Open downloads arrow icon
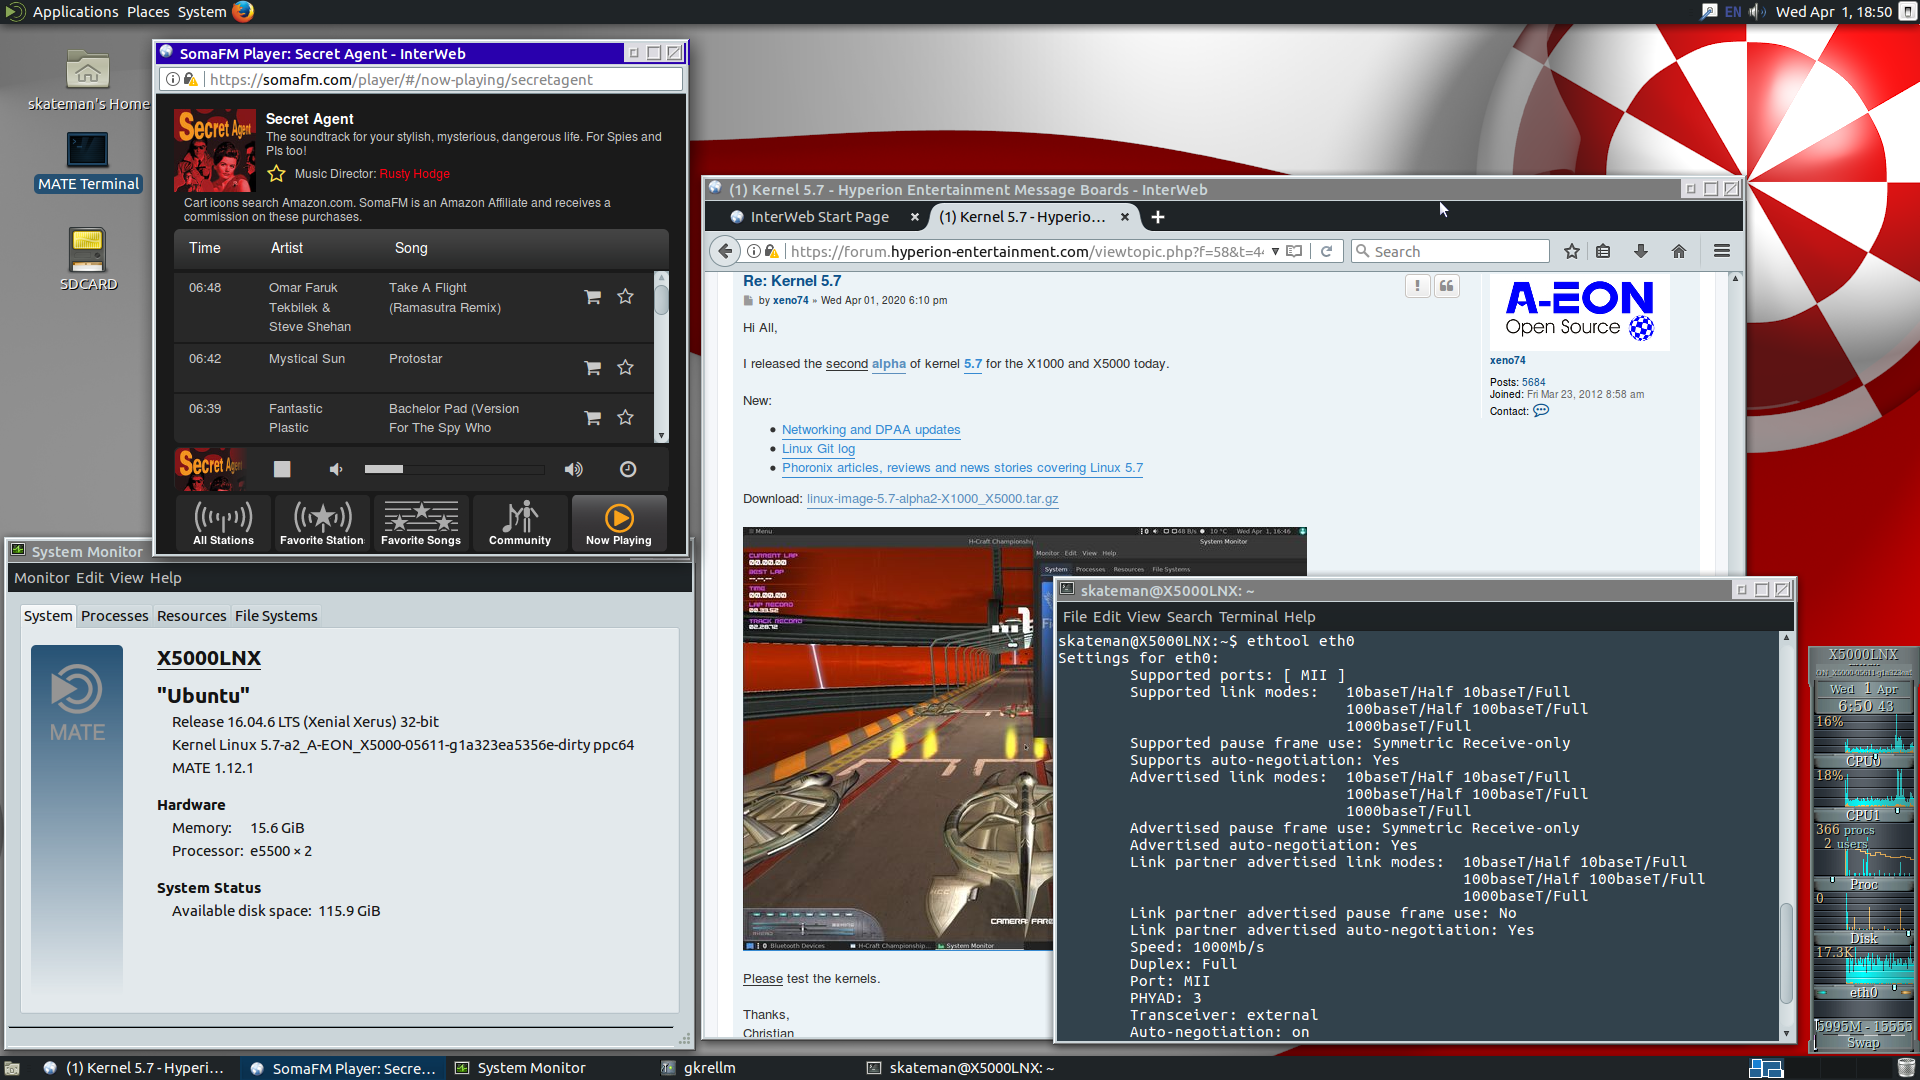Viewport: 1920px width, 1080px height. point(1641,251)
